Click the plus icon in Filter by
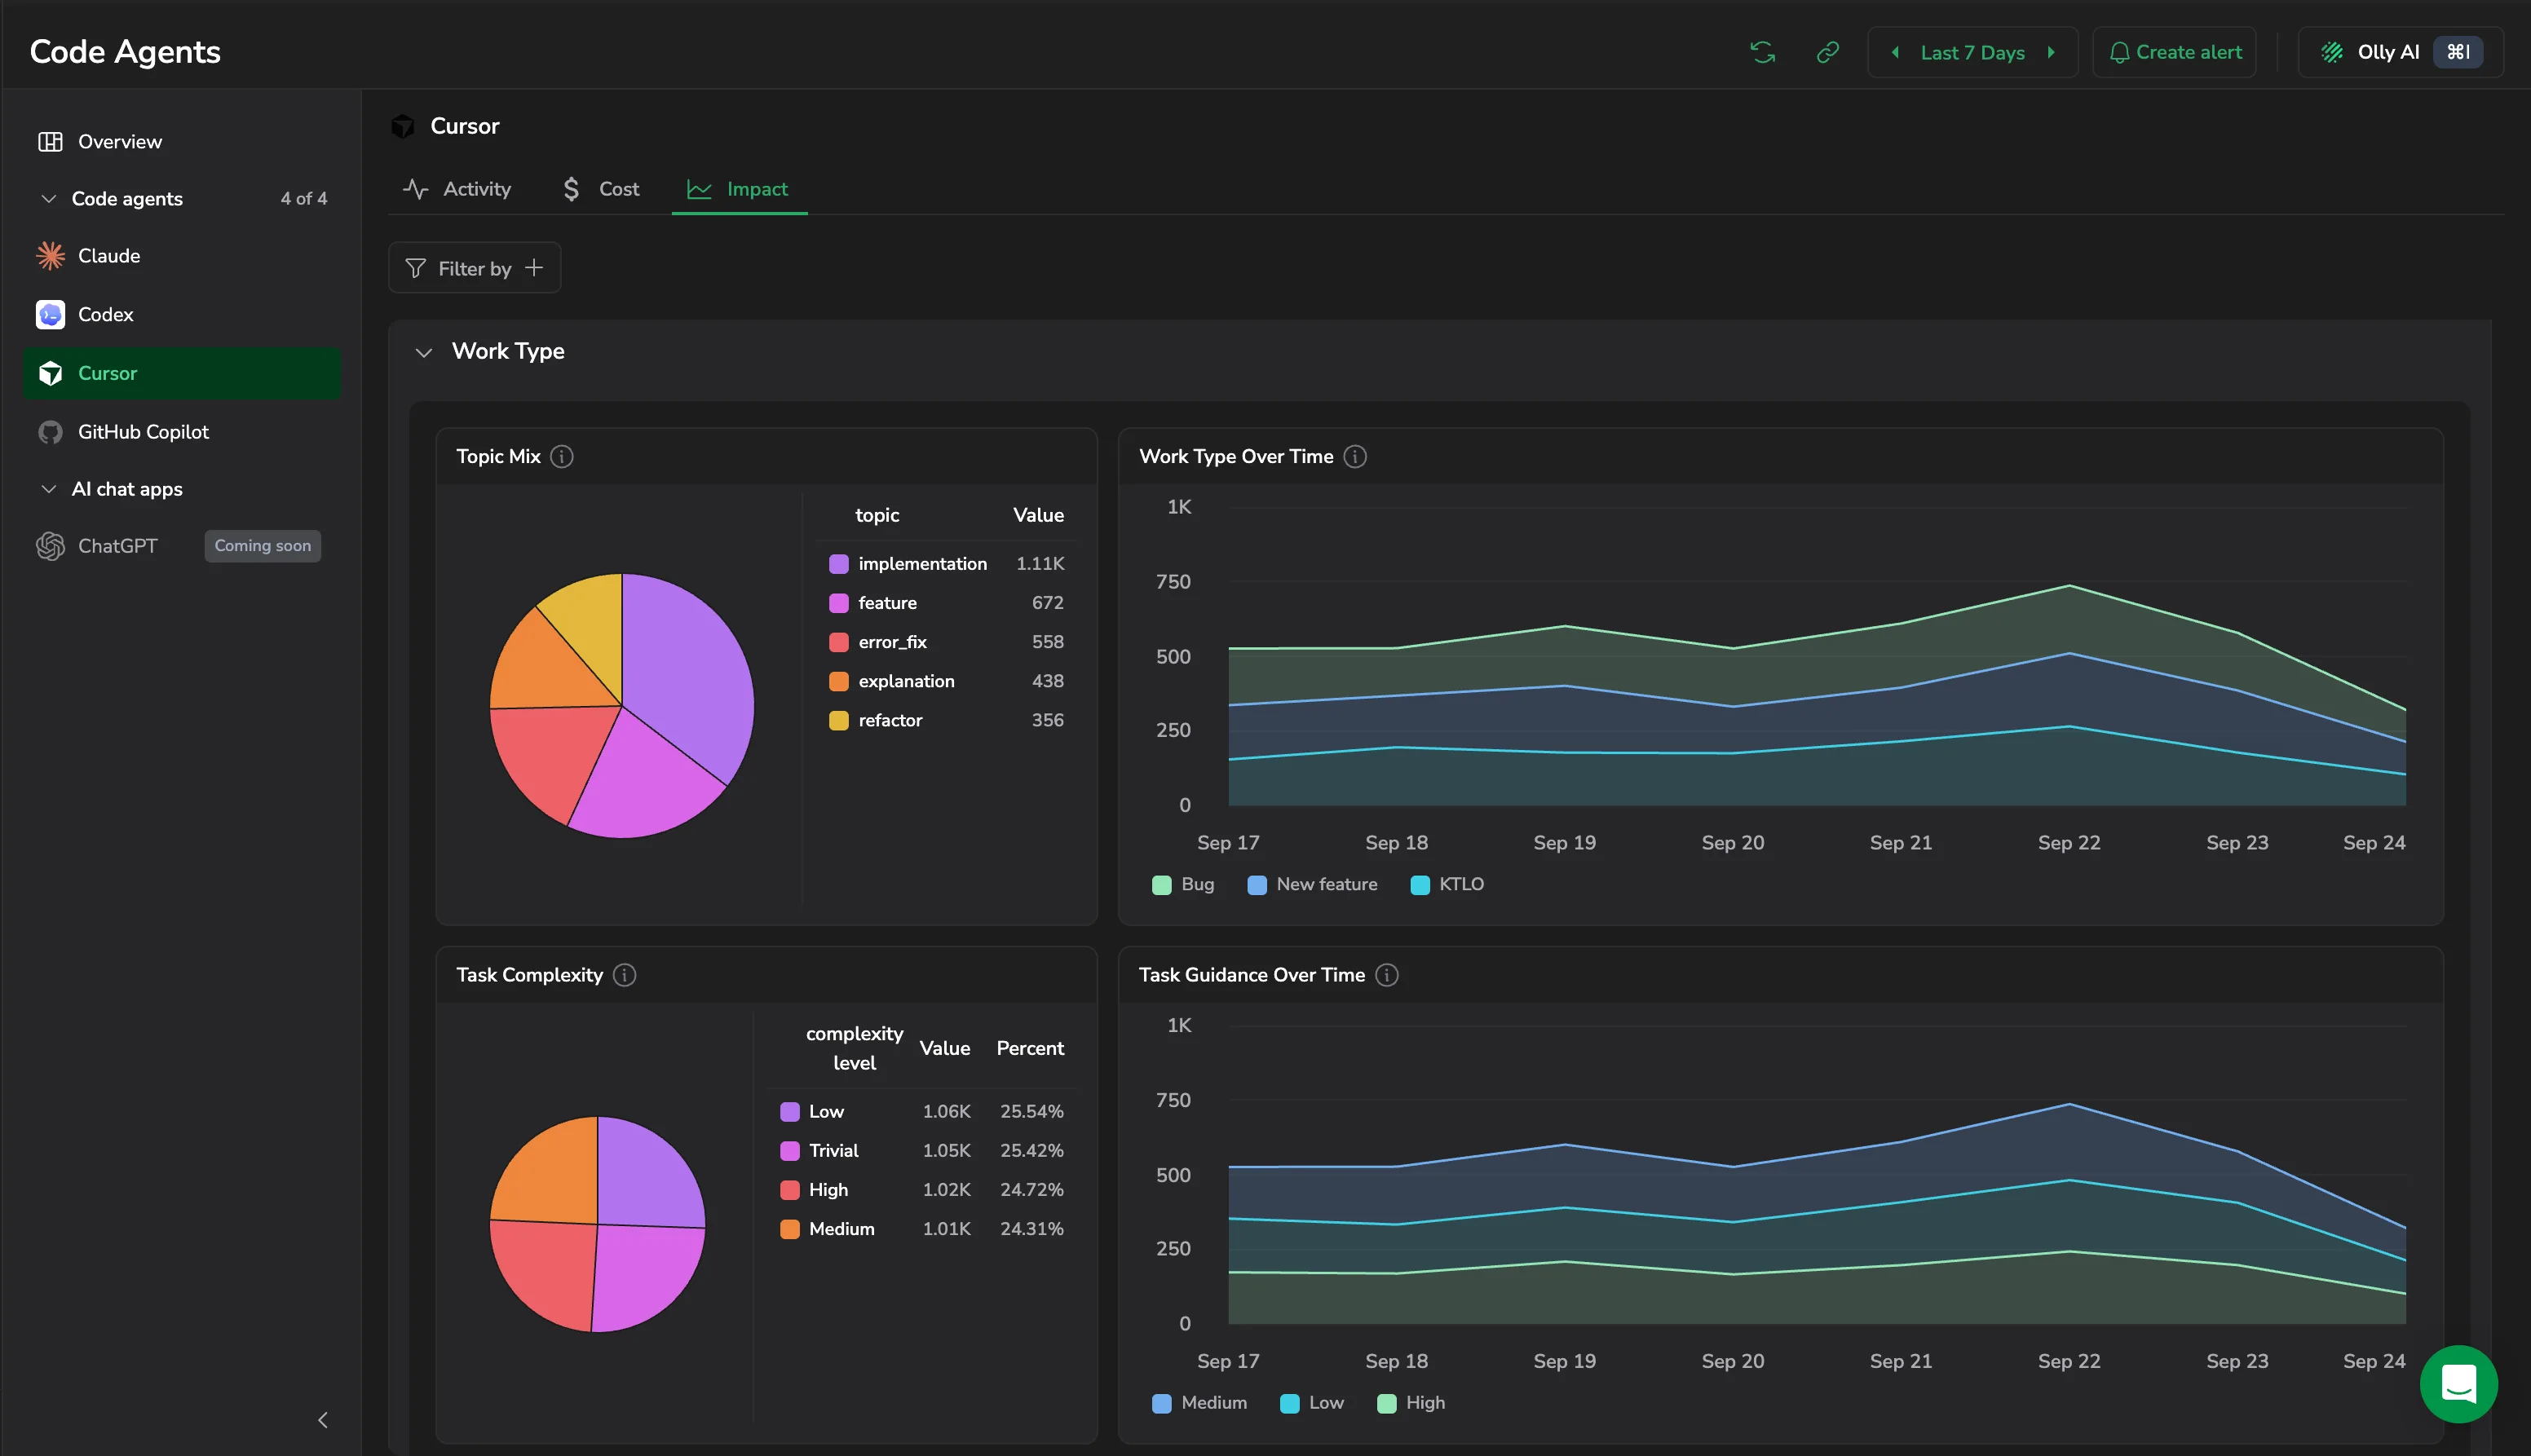 pos(534,267)
